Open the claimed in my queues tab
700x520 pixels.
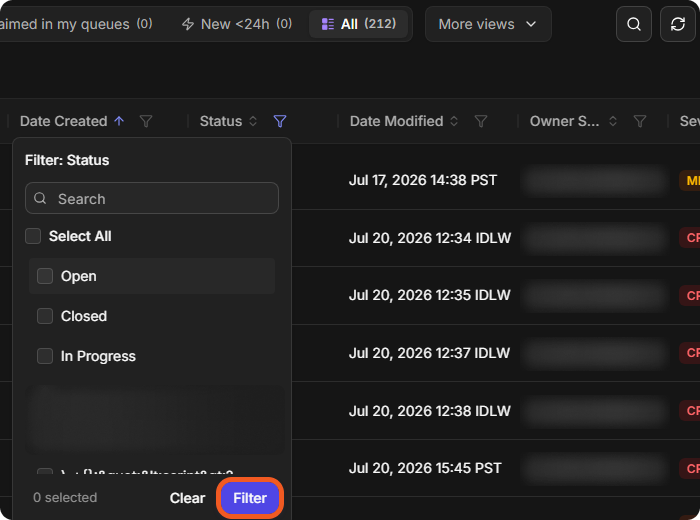[x=76, y=24]
